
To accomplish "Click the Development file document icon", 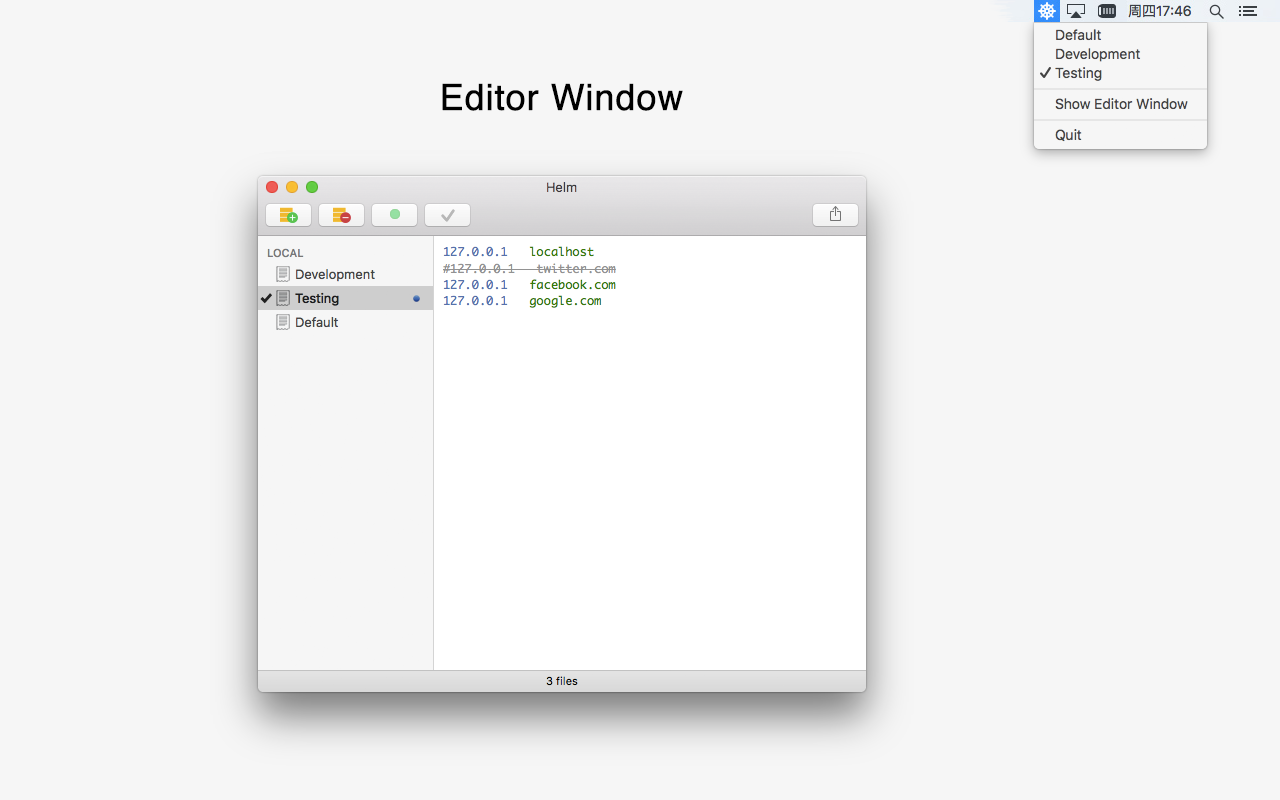I will 282,273.
